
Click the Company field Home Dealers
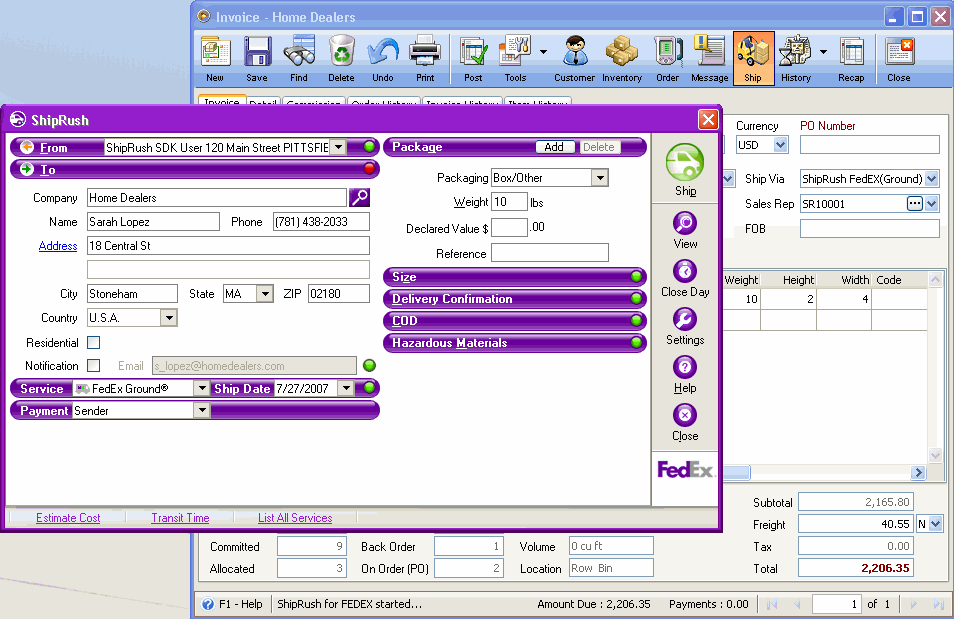tap(217, 198)
